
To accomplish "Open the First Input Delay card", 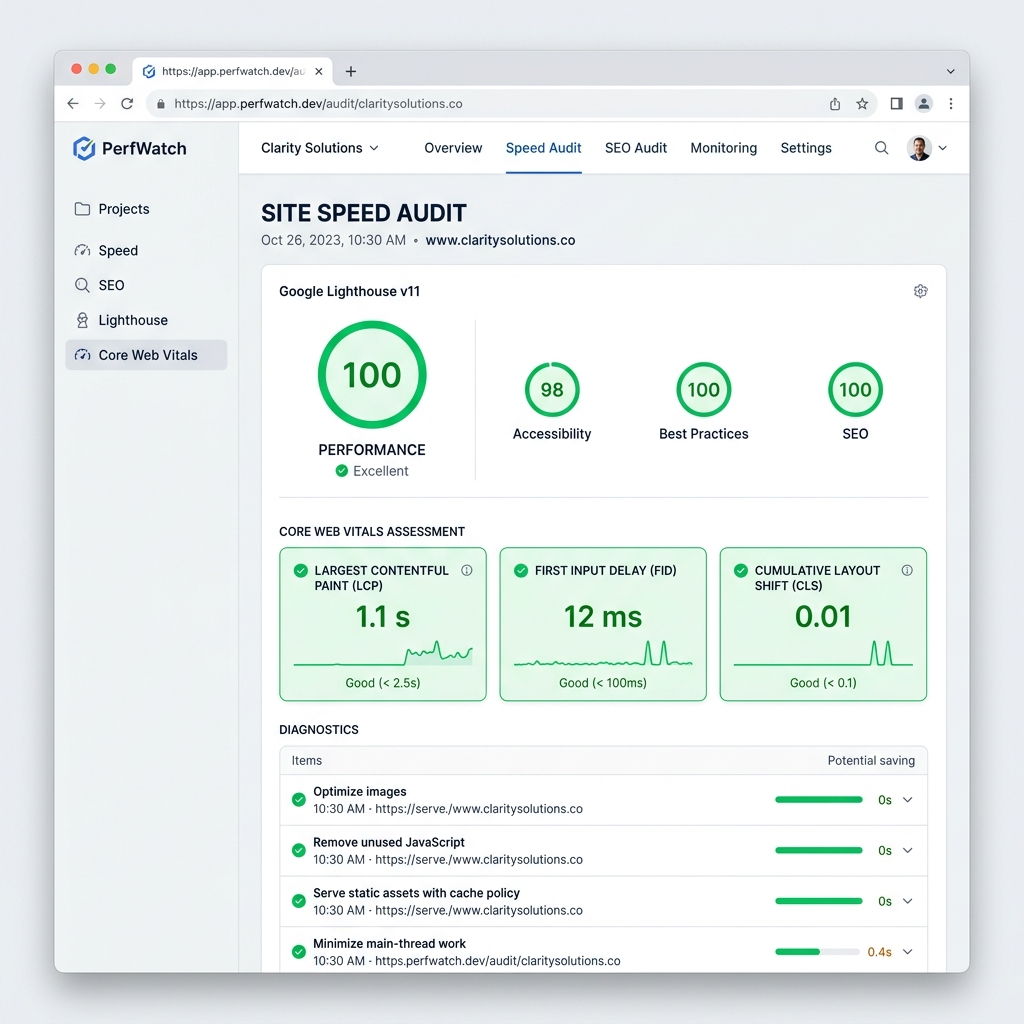I will [x=603, y=624].
